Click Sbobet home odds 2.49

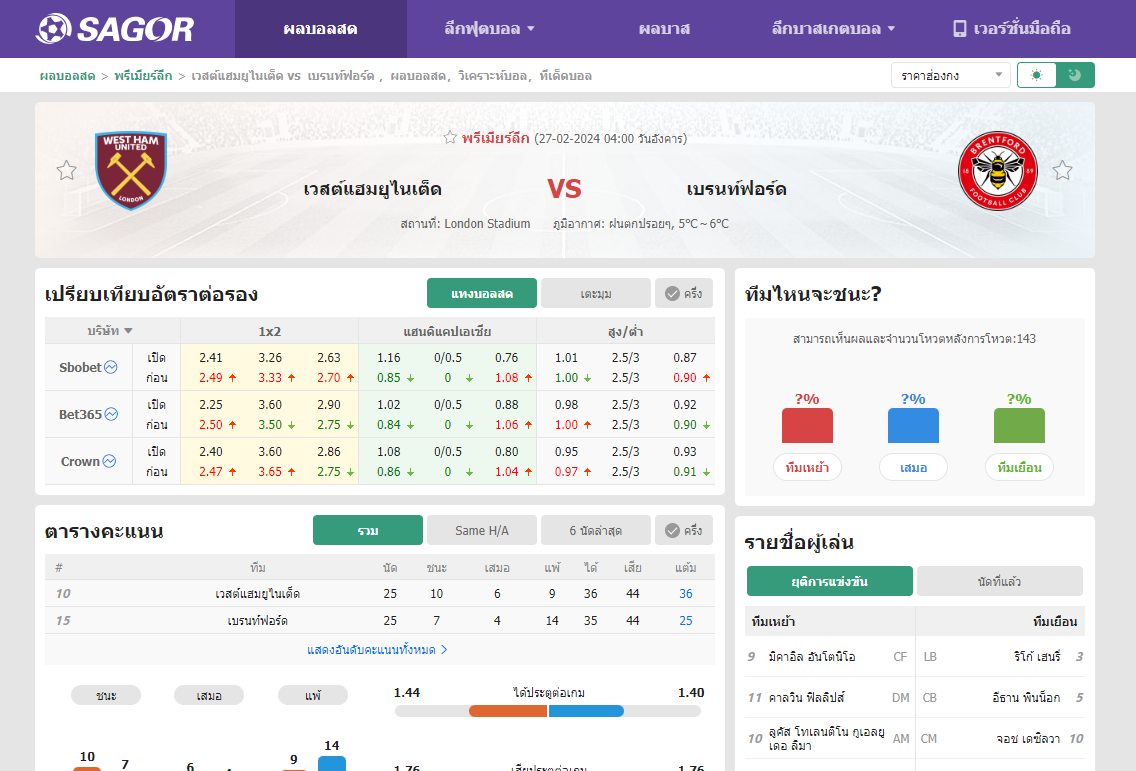(211, 378)
